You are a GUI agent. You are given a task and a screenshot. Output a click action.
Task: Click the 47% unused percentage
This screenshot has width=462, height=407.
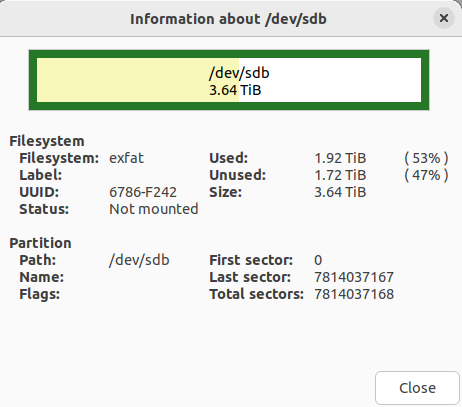tap(426, 175)
